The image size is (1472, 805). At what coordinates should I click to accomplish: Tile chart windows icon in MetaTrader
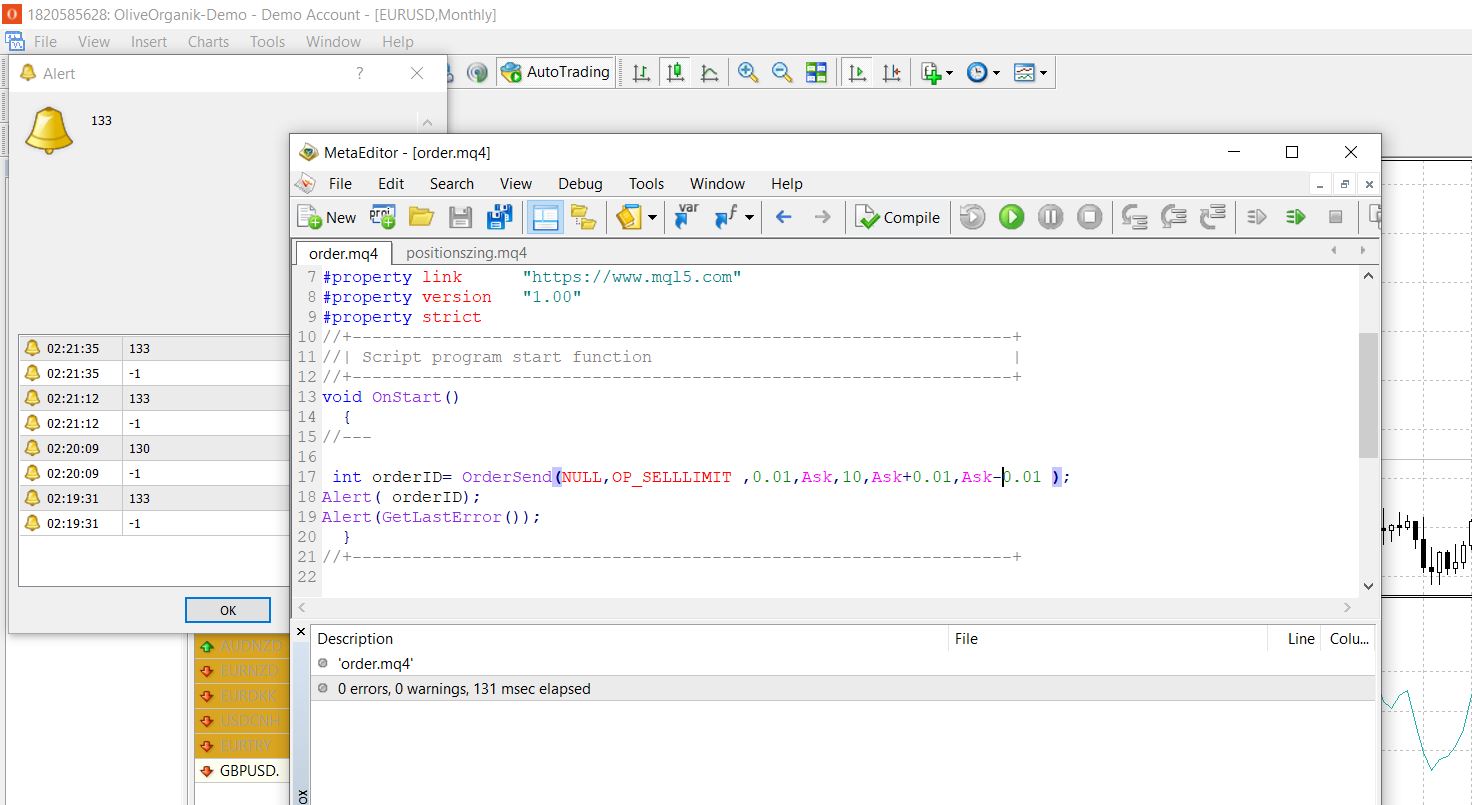pyautogui.click(x=816, y=72)
